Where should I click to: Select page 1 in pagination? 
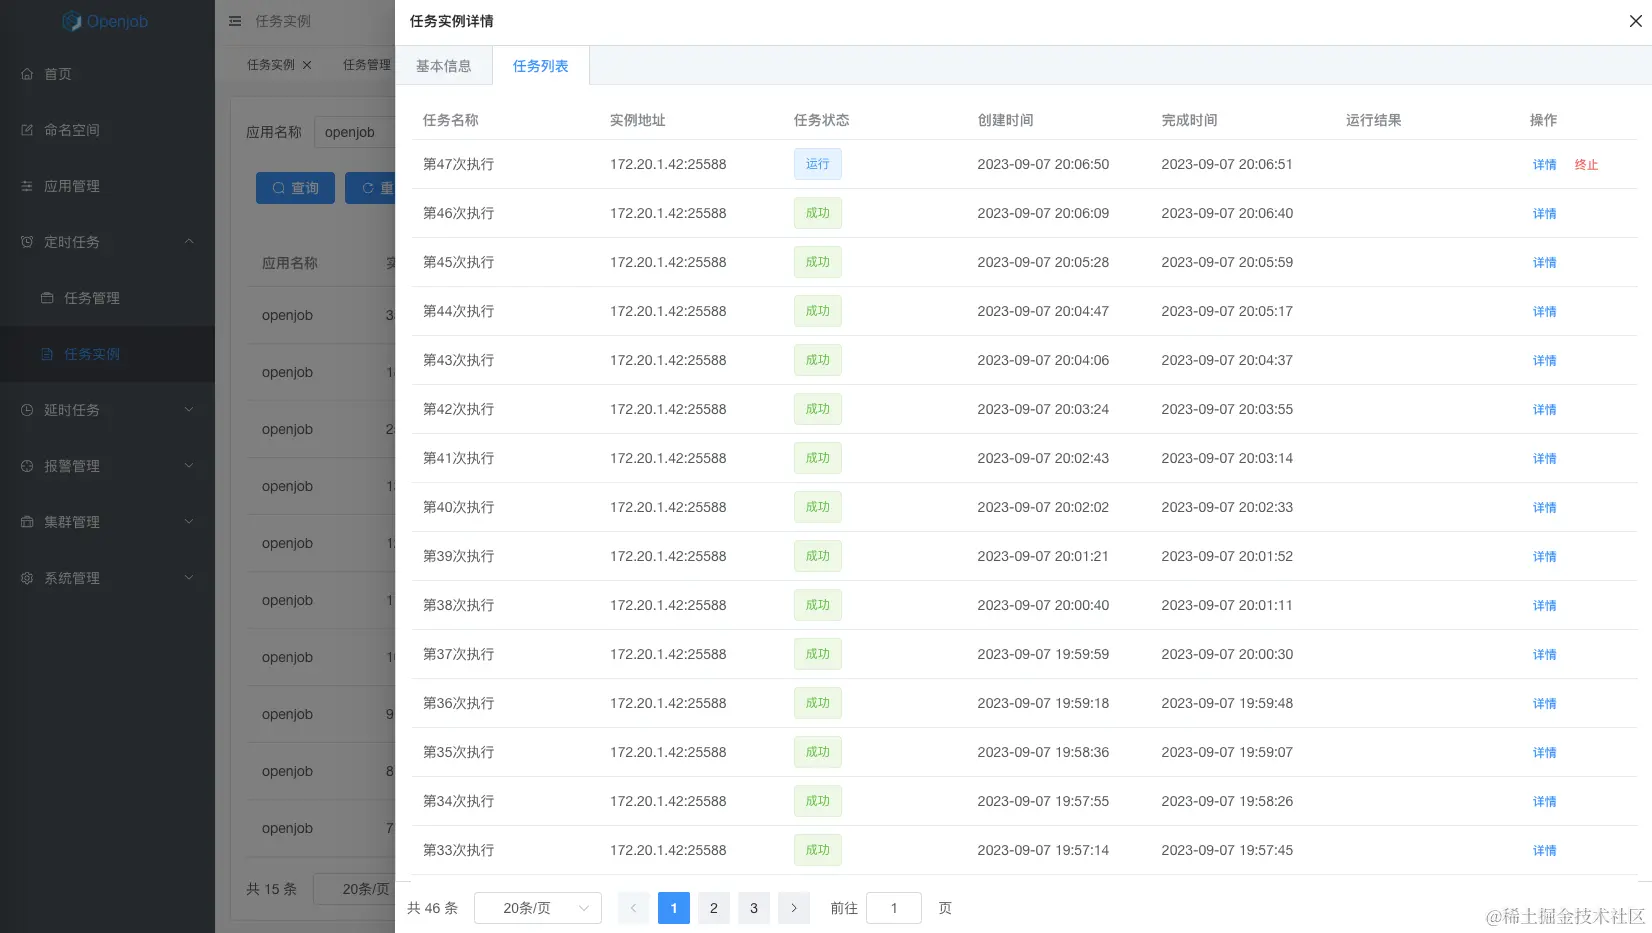674,908
